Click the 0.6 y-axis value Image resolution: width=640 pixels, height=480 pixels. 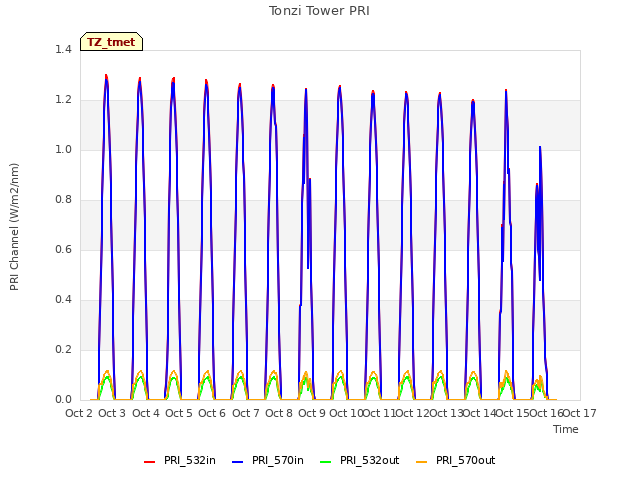(x=63, y=250)
